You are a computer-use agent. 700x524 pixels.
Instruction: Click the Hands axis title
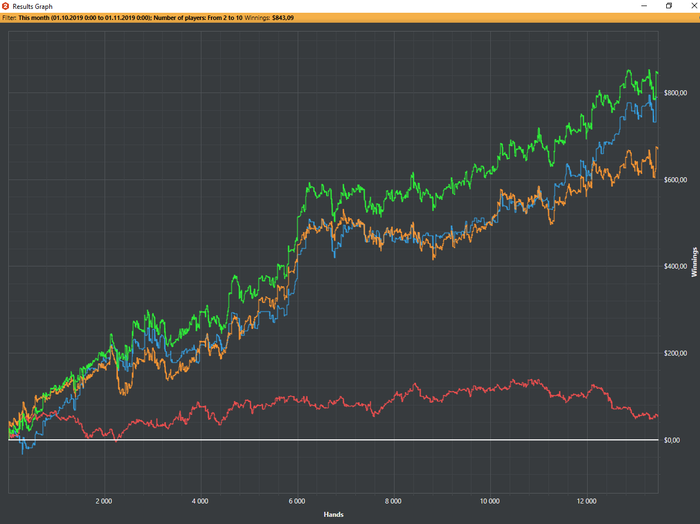(x=333, y=514)
